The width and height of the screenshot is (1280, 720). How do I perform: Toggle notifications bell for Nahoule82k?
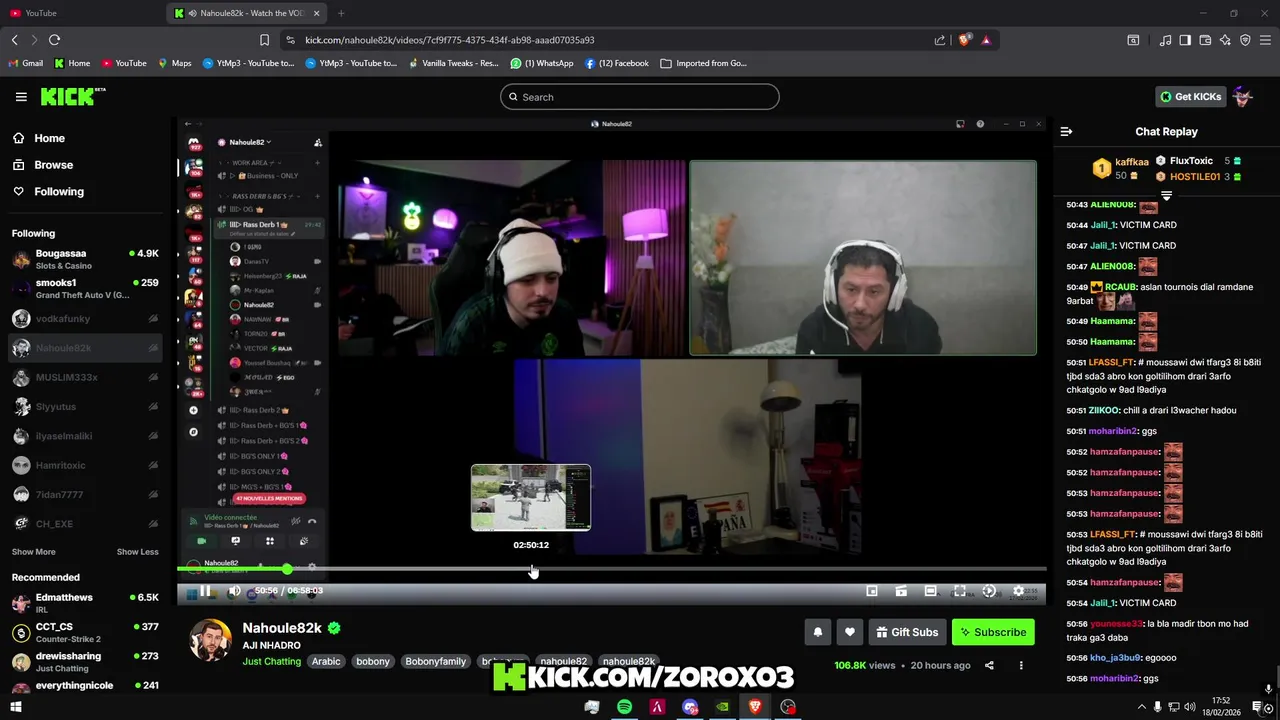(x=818, y=632)
